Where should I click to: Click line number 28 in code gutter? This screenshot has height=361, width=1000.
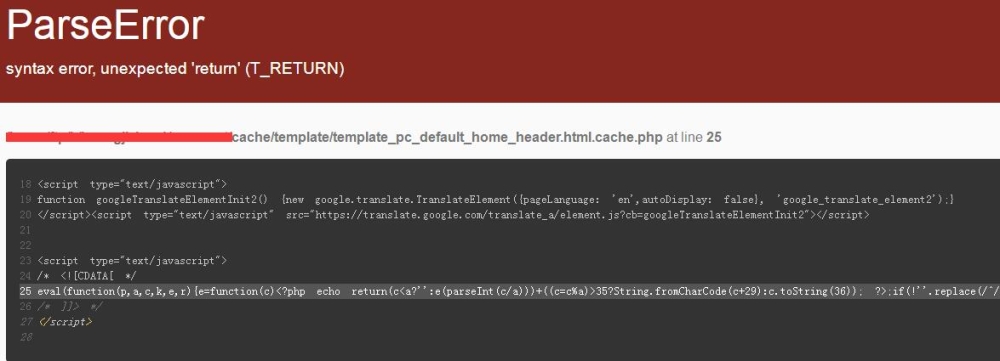click(x=26, y=337)
